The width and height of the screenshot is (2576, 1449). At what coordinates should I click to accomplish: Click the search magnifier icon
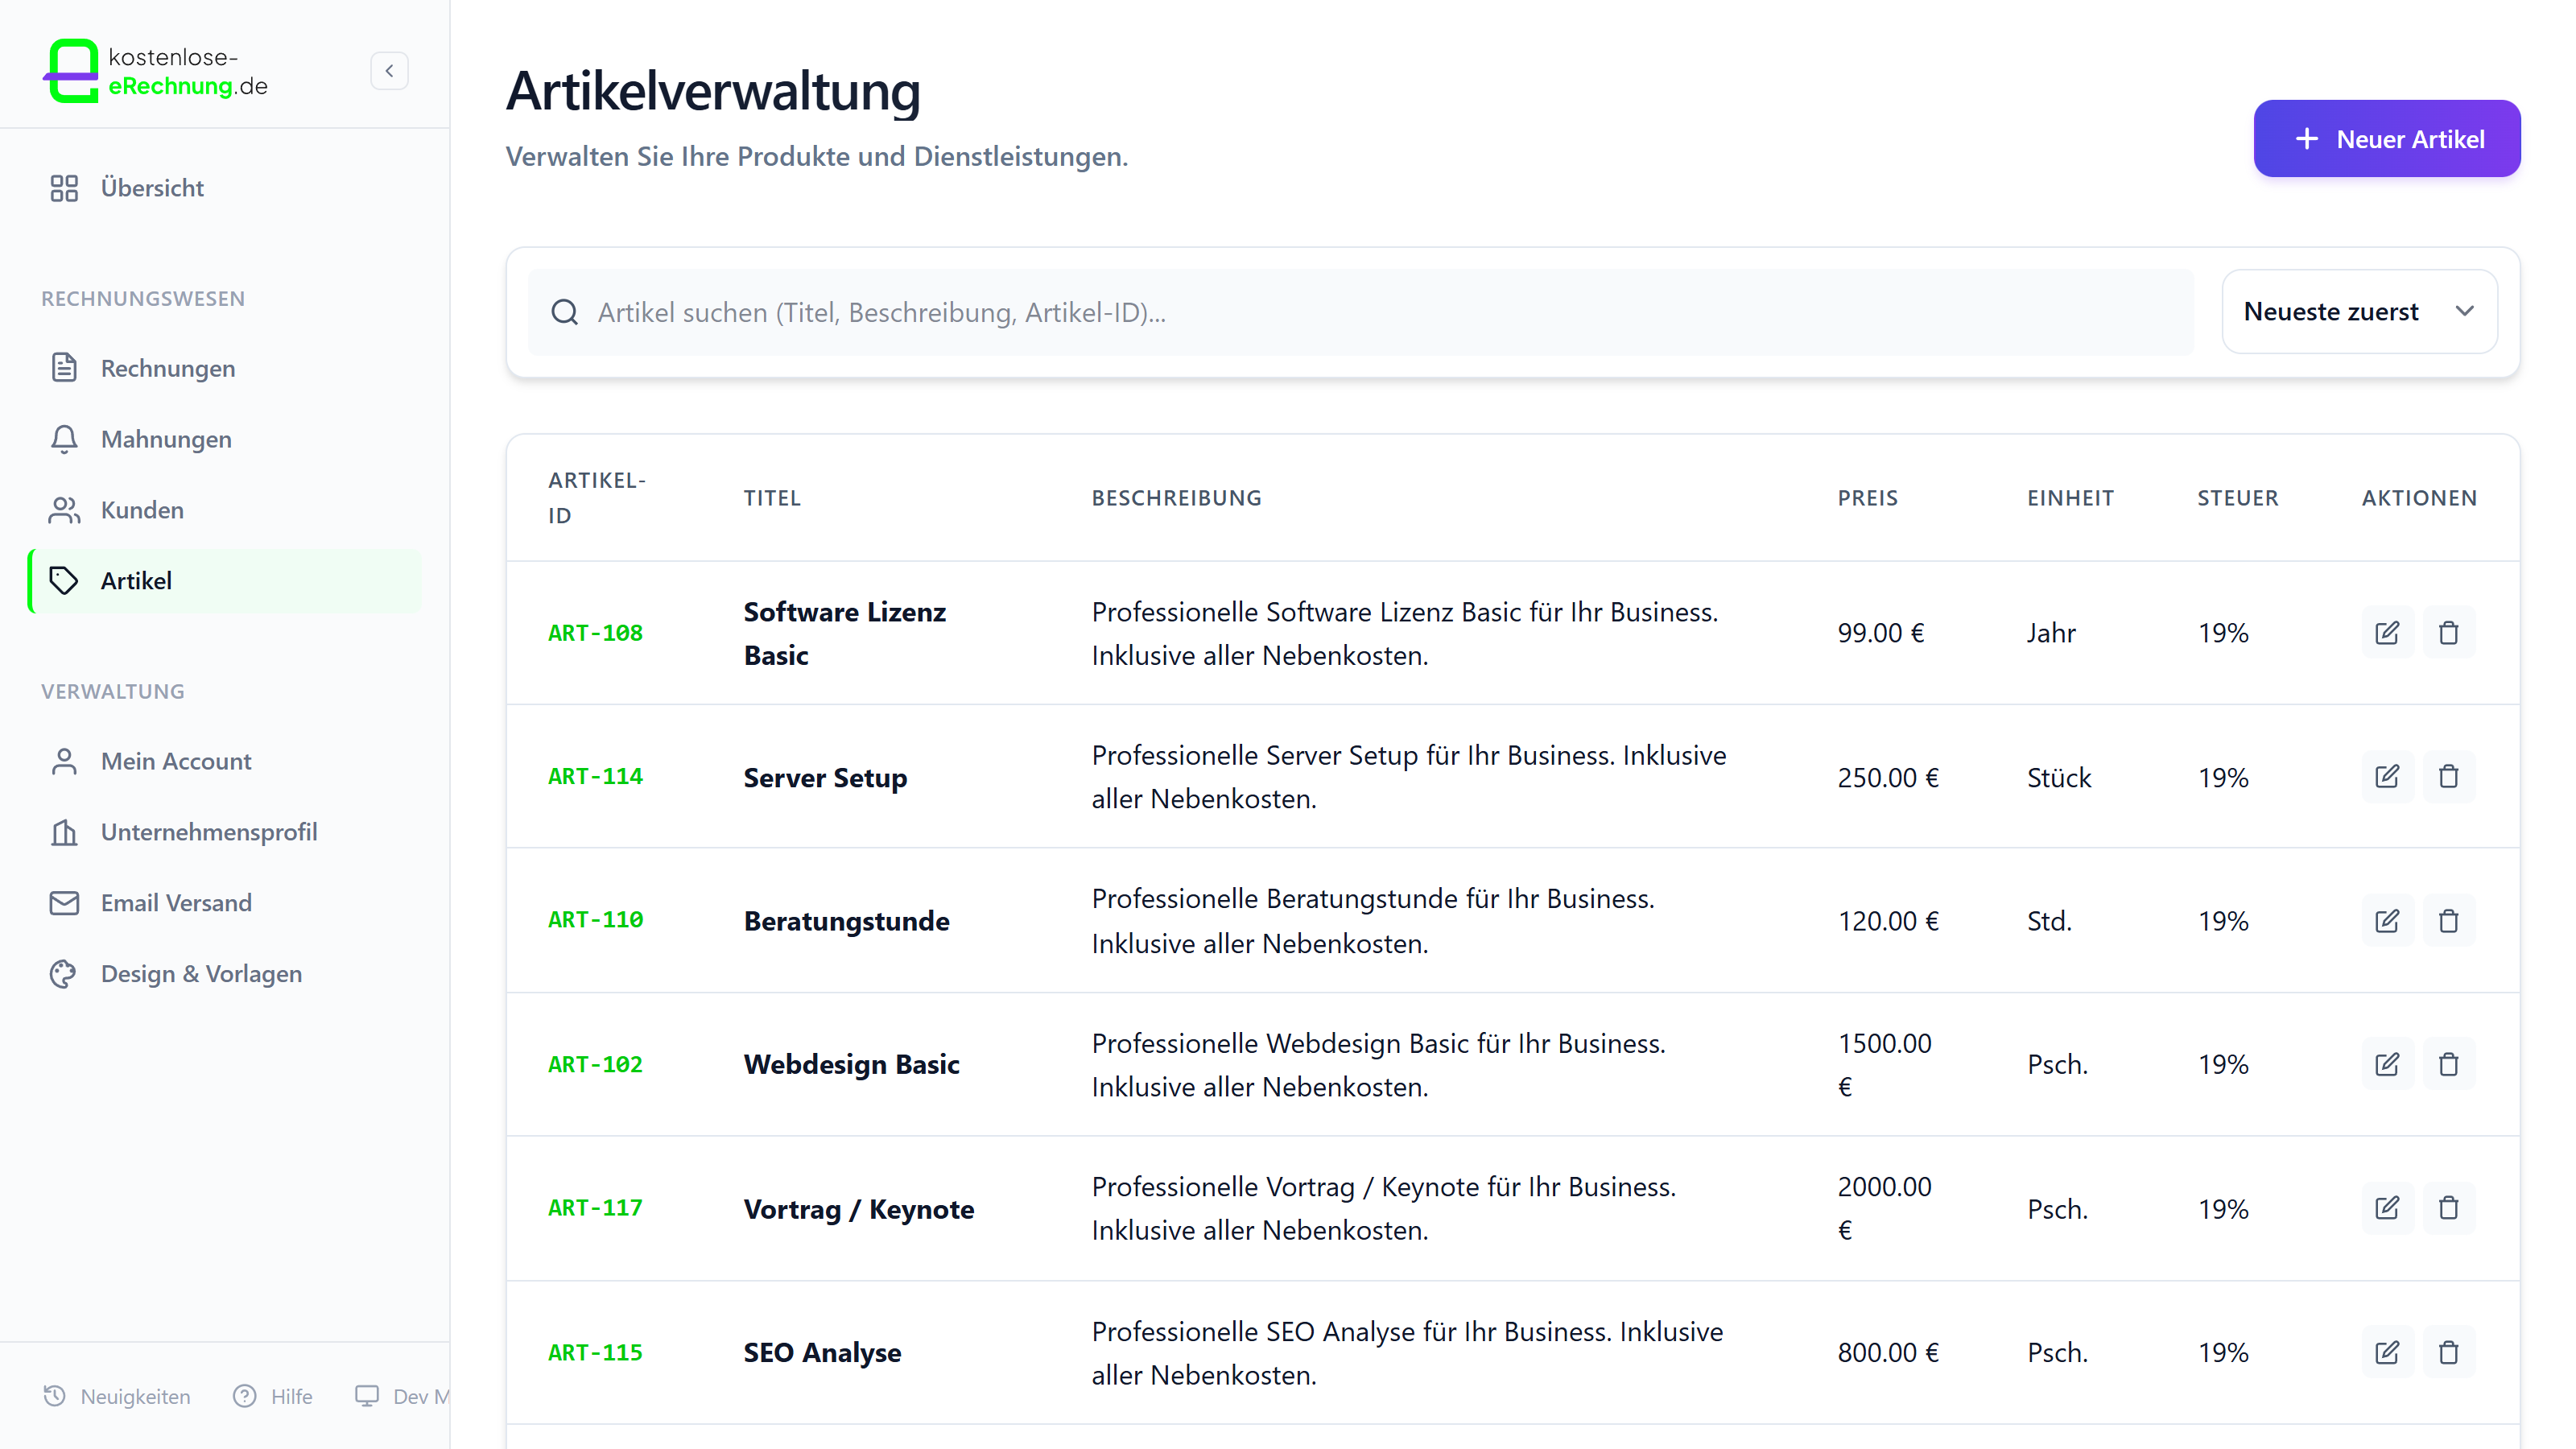pyautogui.click(x=565, y=313)
